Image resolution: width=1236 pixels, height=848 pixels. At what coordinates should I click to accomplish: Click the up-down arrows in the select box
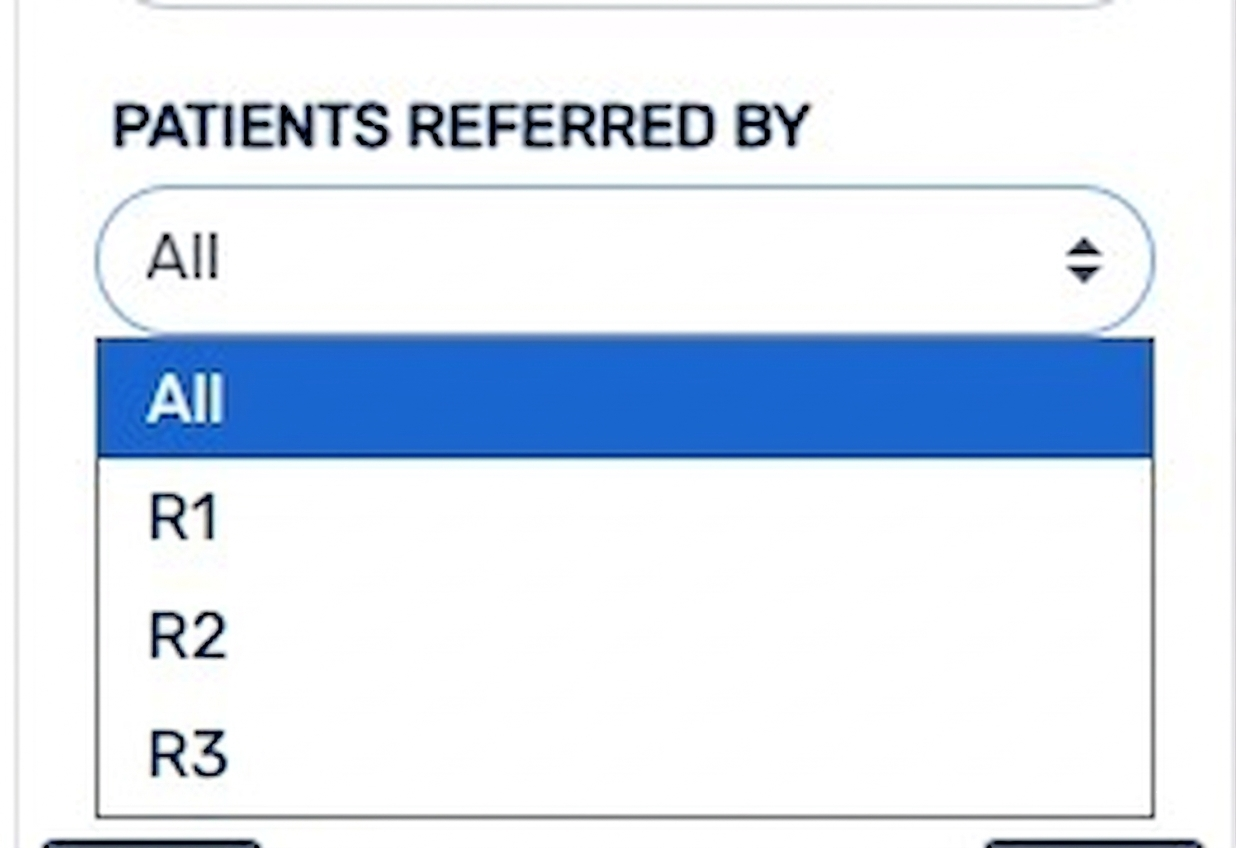tap(1082, 260)
